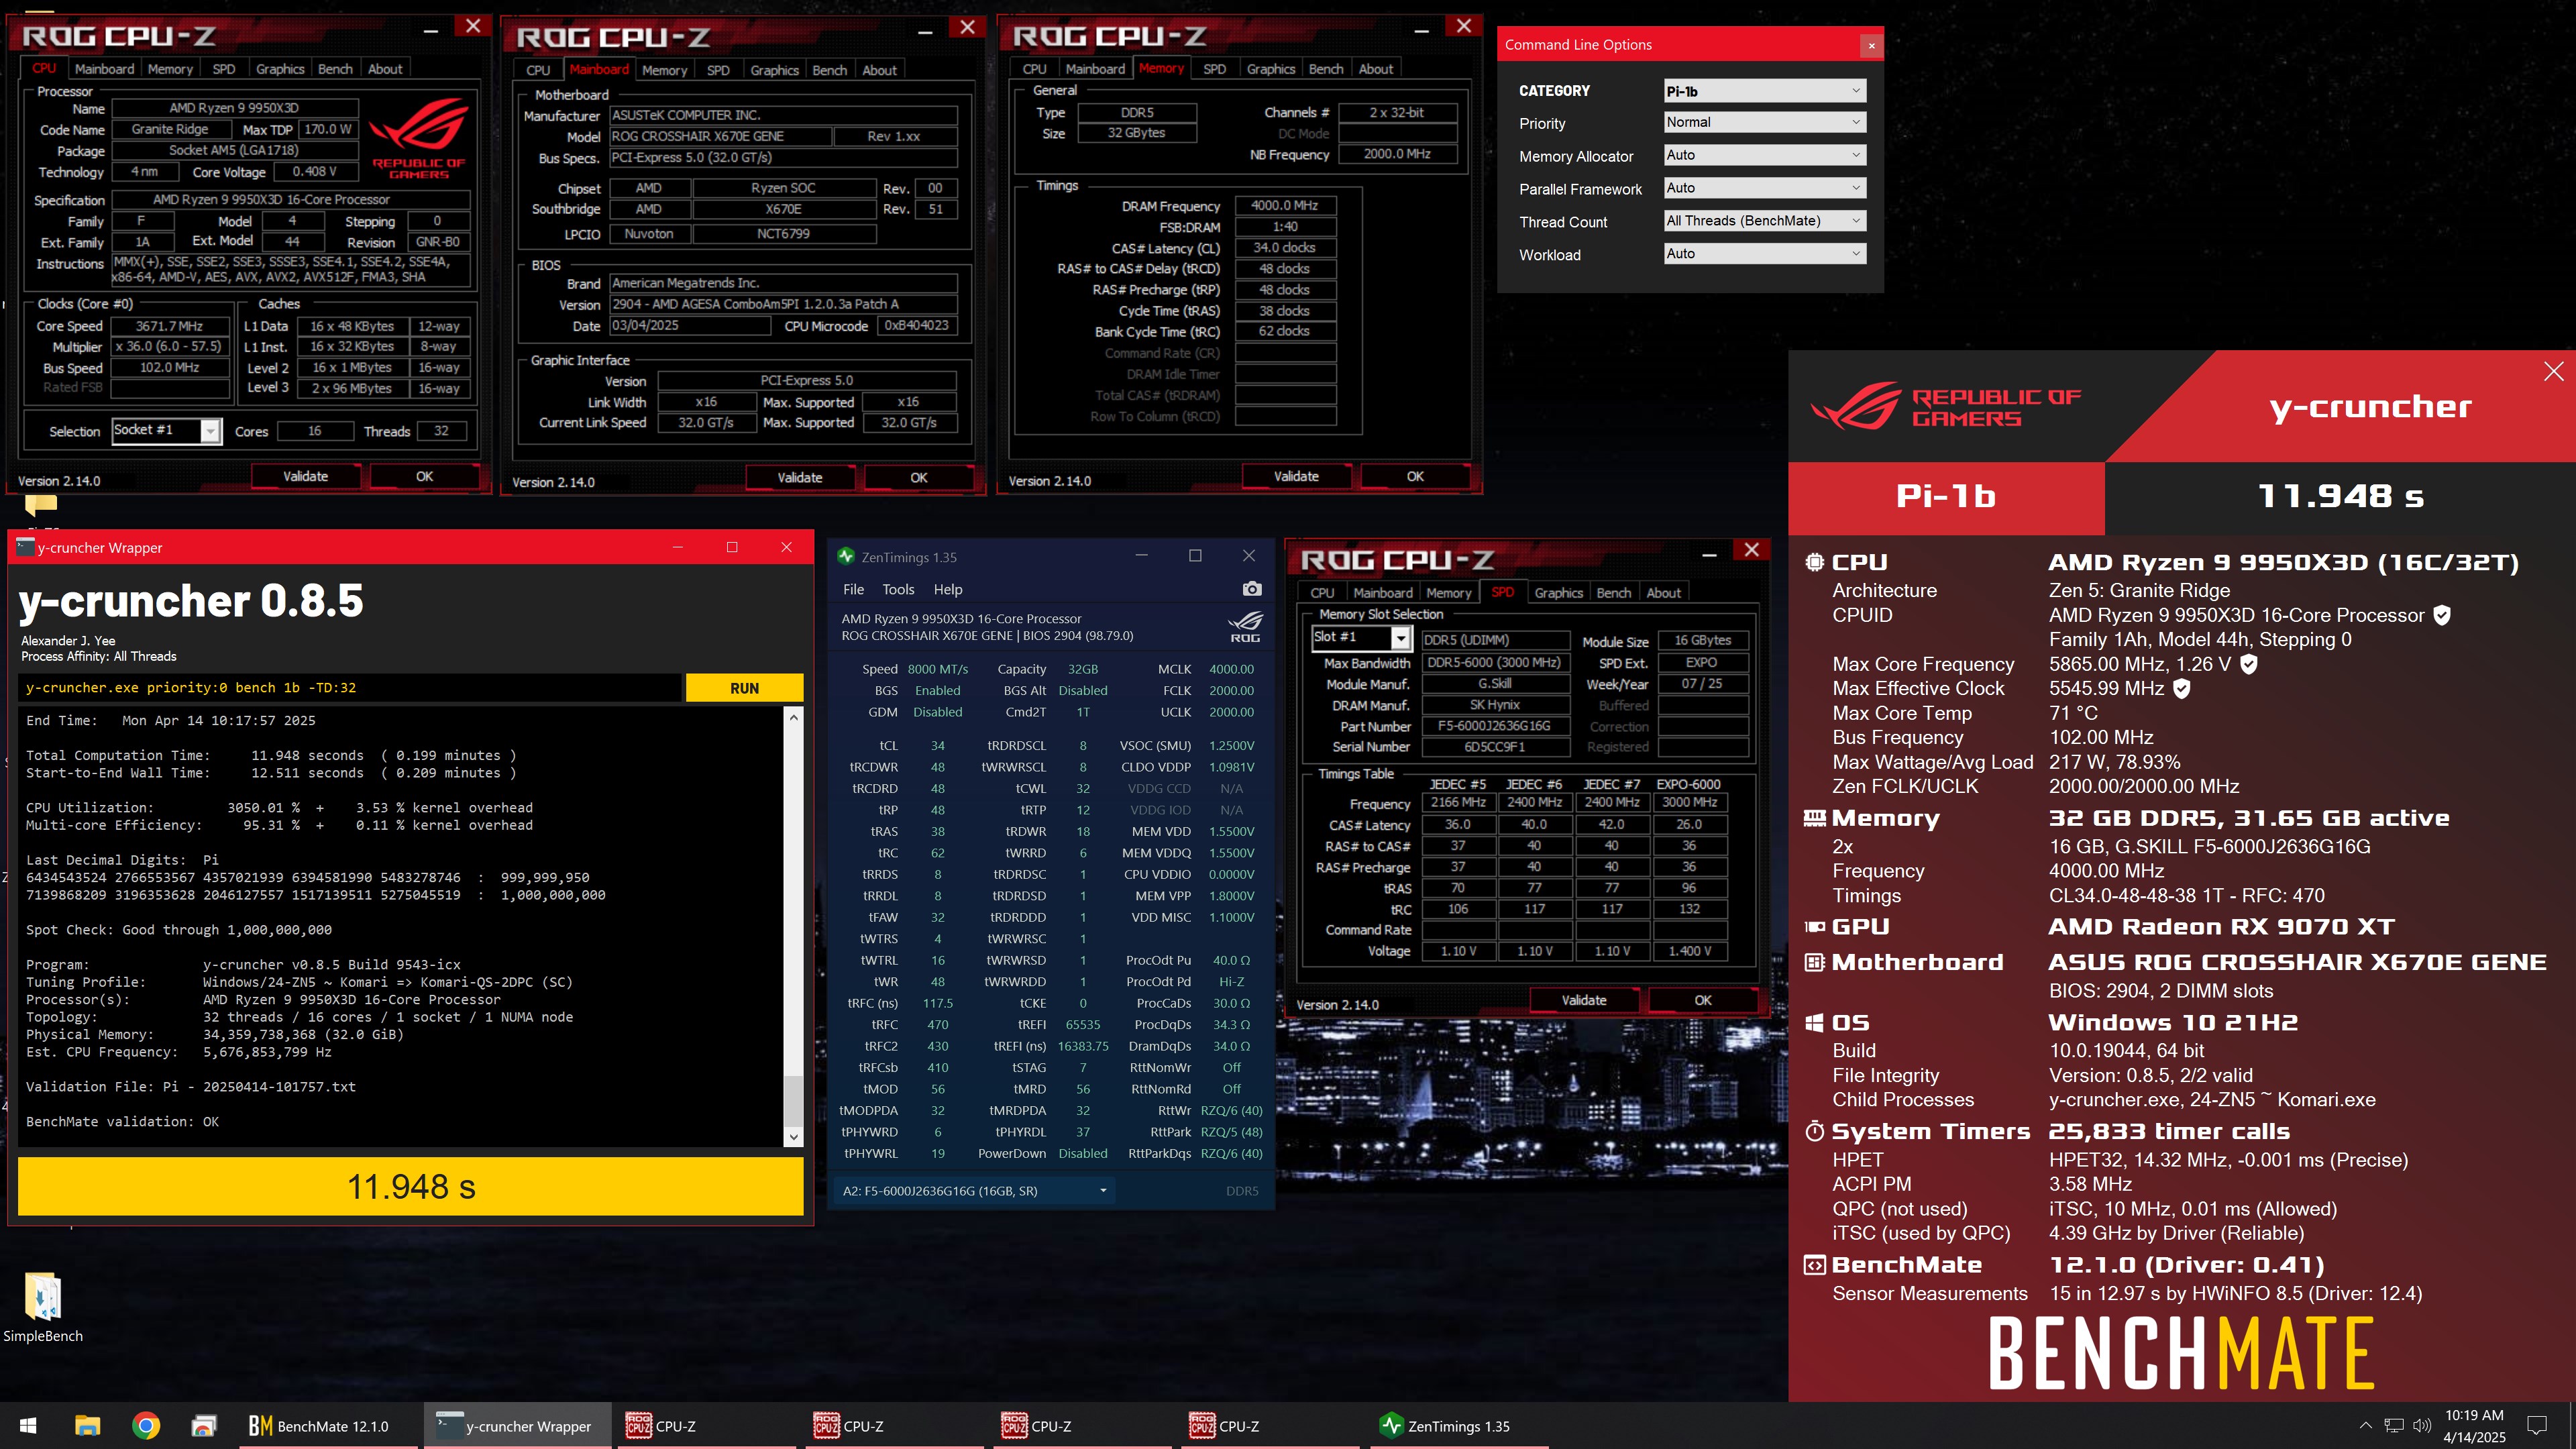Open Memory Allocator dropdown
2576x1449 pixels.
(1765, 155)
